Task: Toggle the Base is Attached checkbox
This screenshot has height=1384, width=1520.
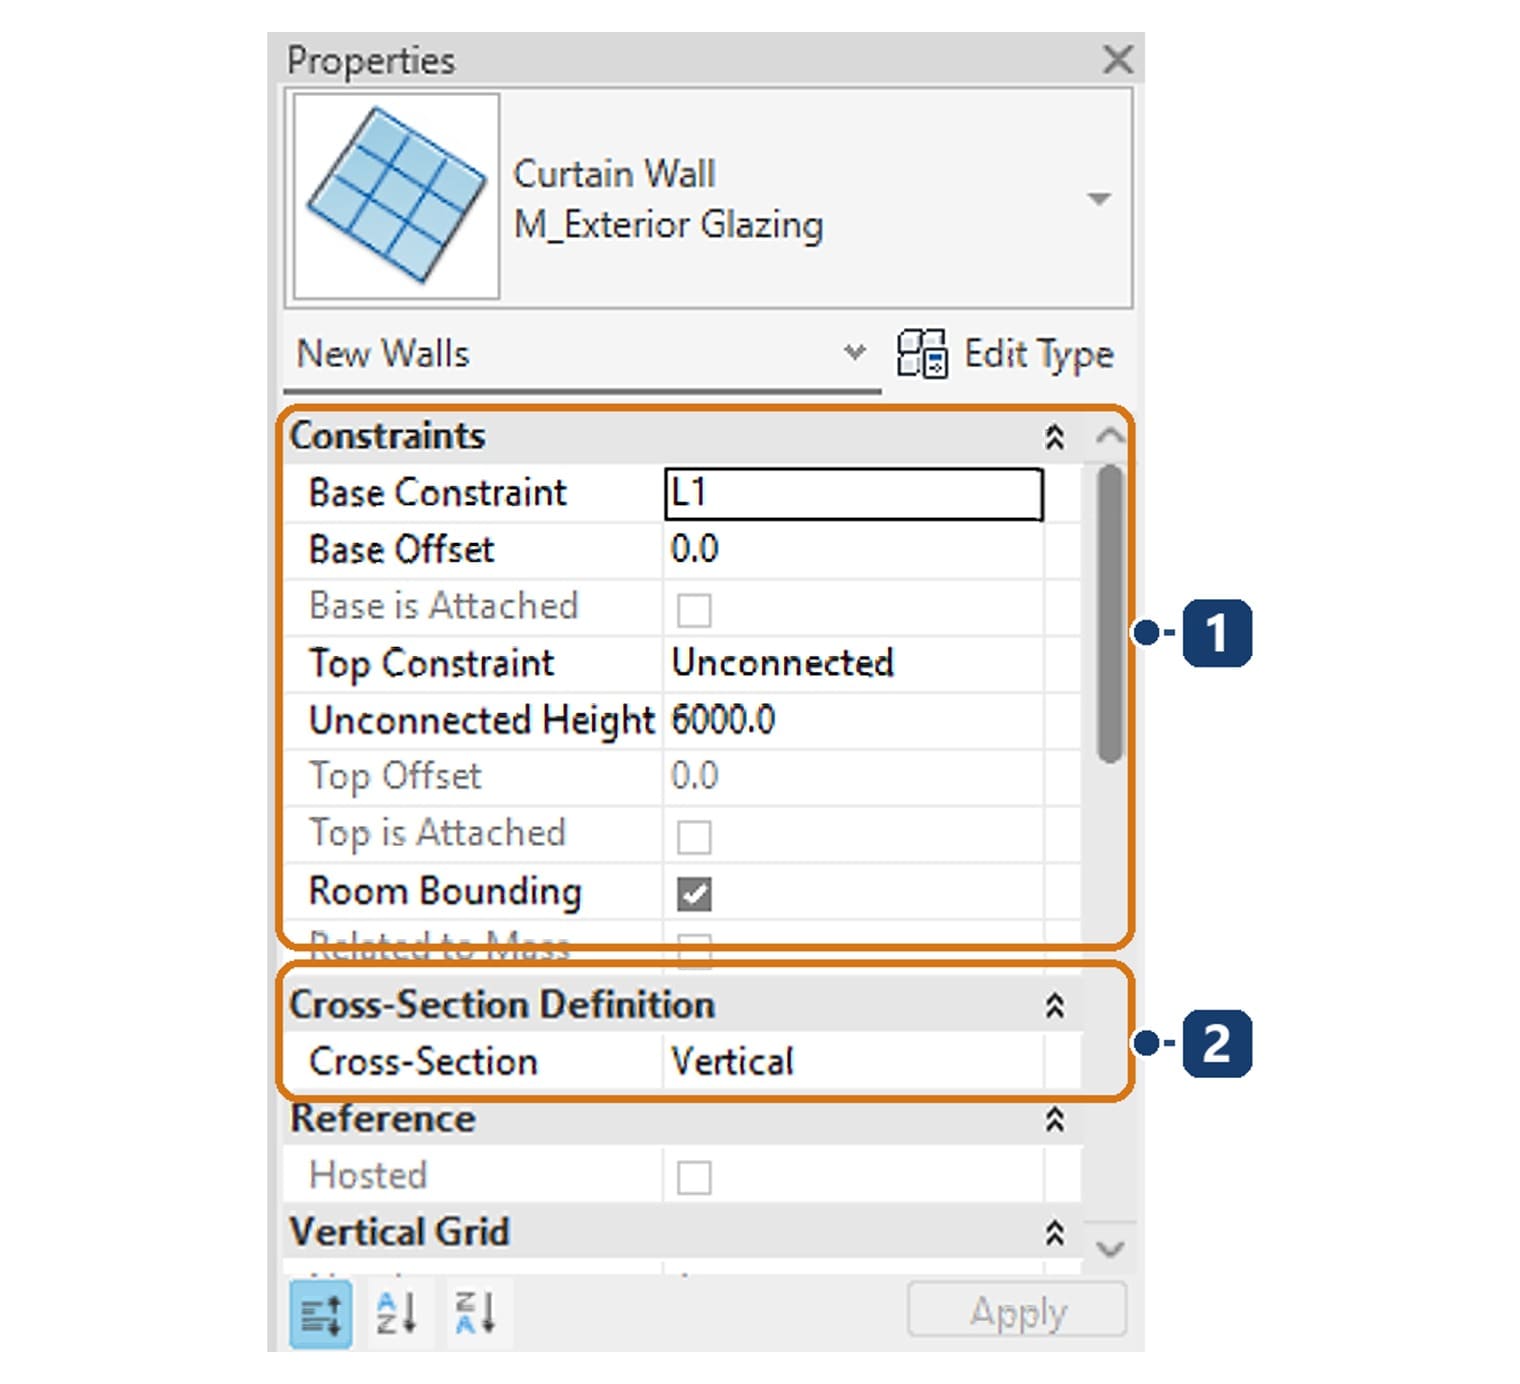Action: [694, 609]
